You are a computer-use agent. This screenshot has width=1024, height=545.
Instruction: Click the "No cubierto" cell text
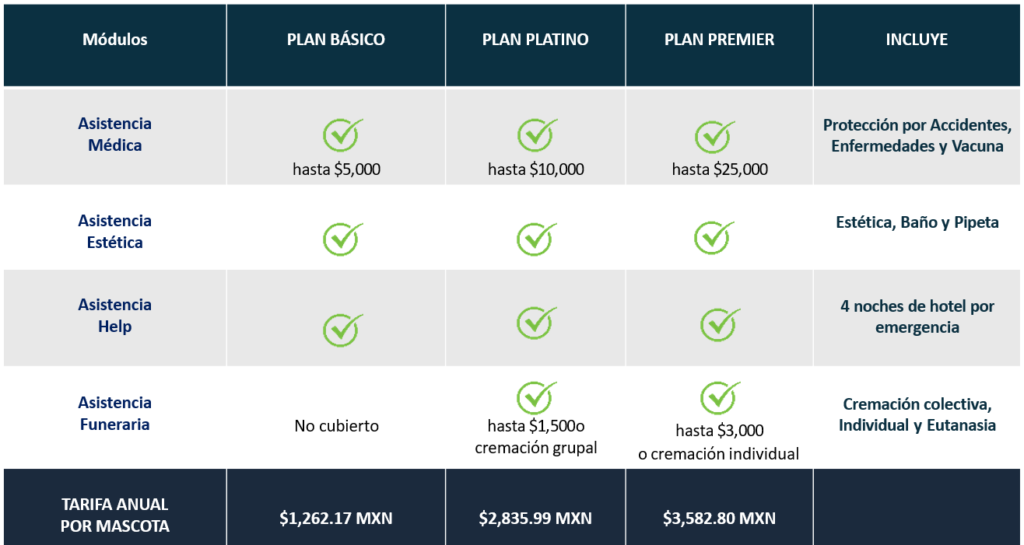pyautogui.click(x=336, y=426)
